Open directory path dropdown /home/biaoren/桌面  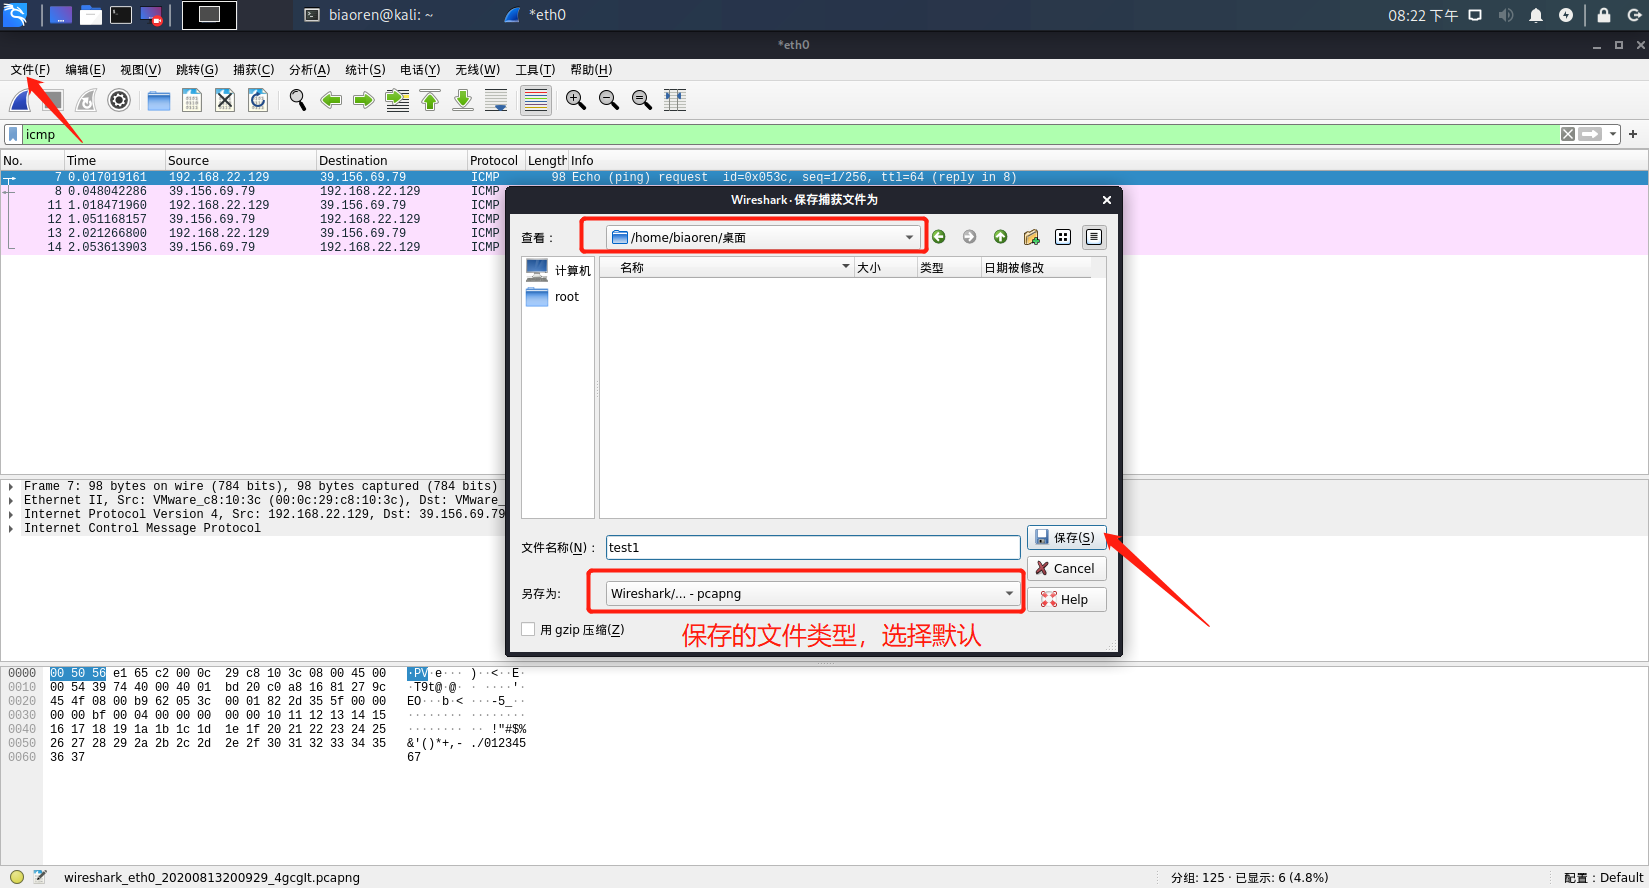[x=763, y=237]
